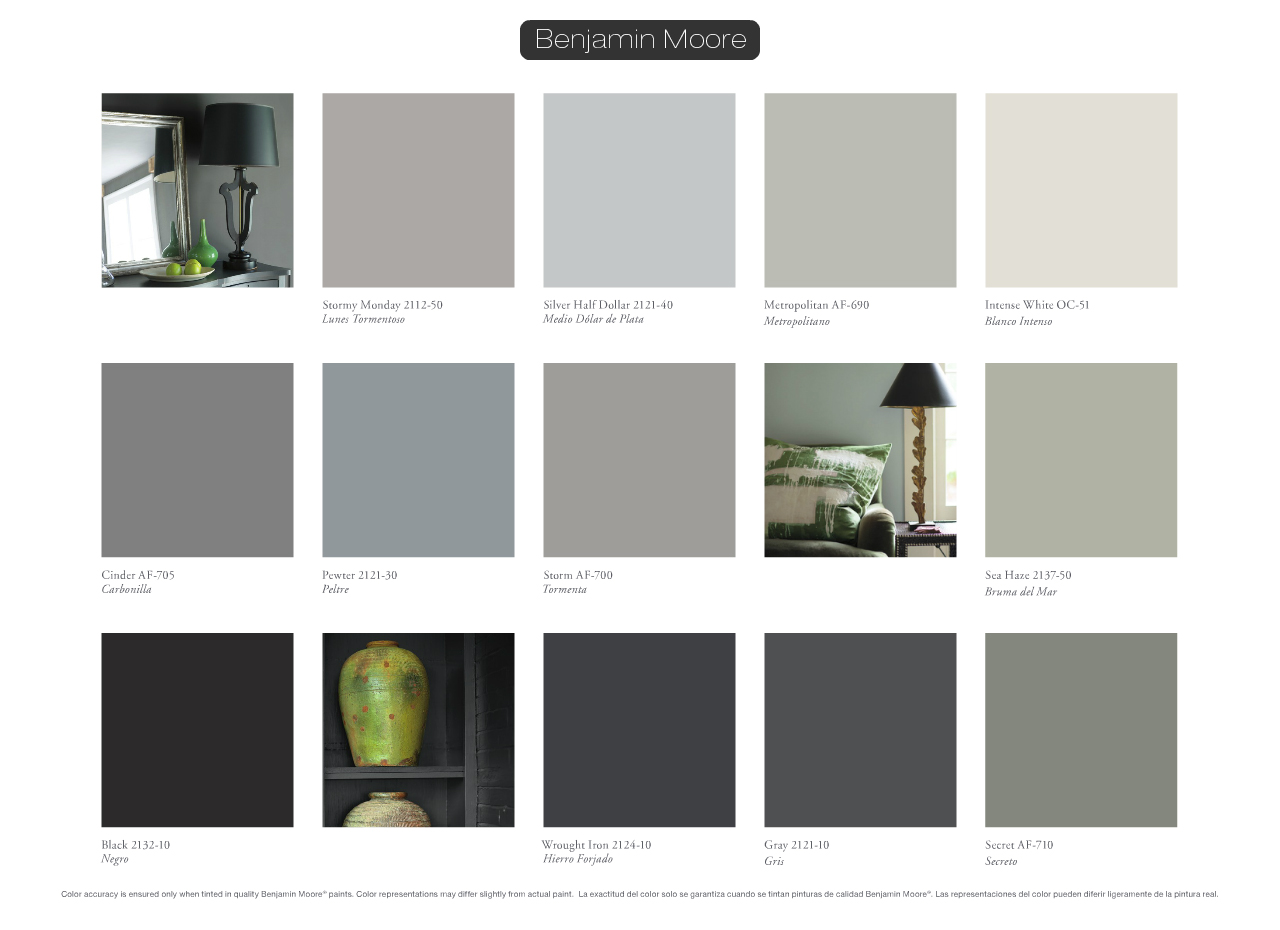Click the 'Hierro Forjado' caption
The height and width of the screenshot is (930, 1280).
578,860
